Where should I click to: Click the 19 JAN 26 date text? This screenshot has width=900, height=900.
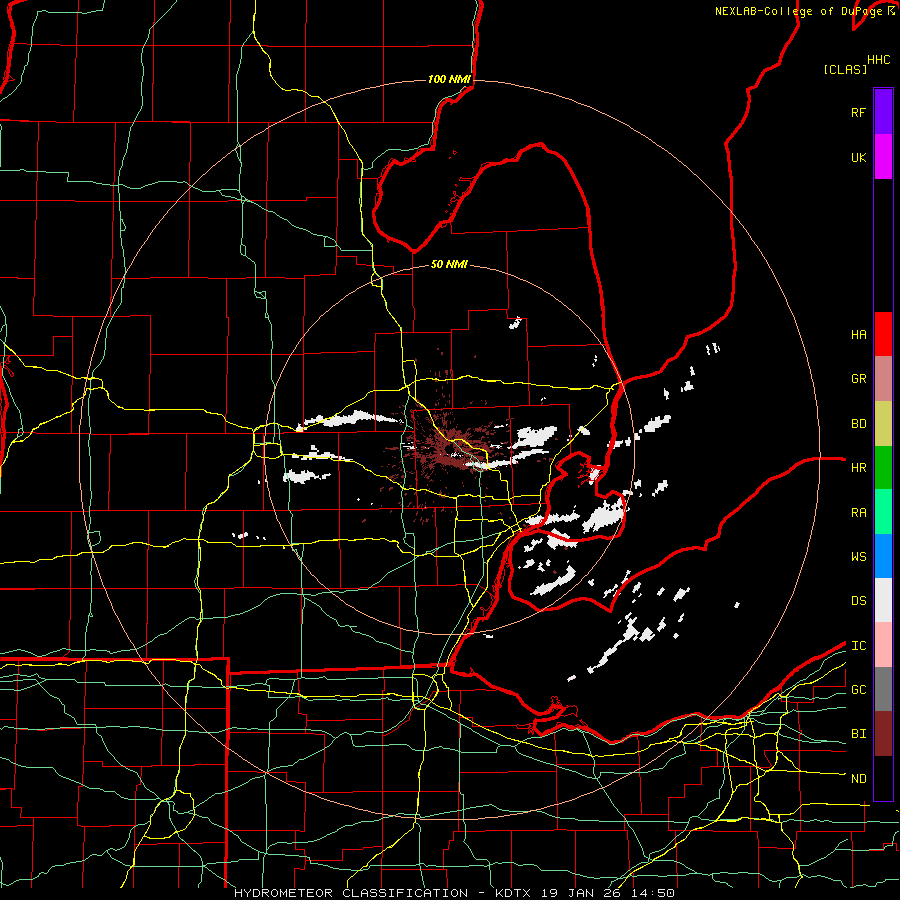581,893
